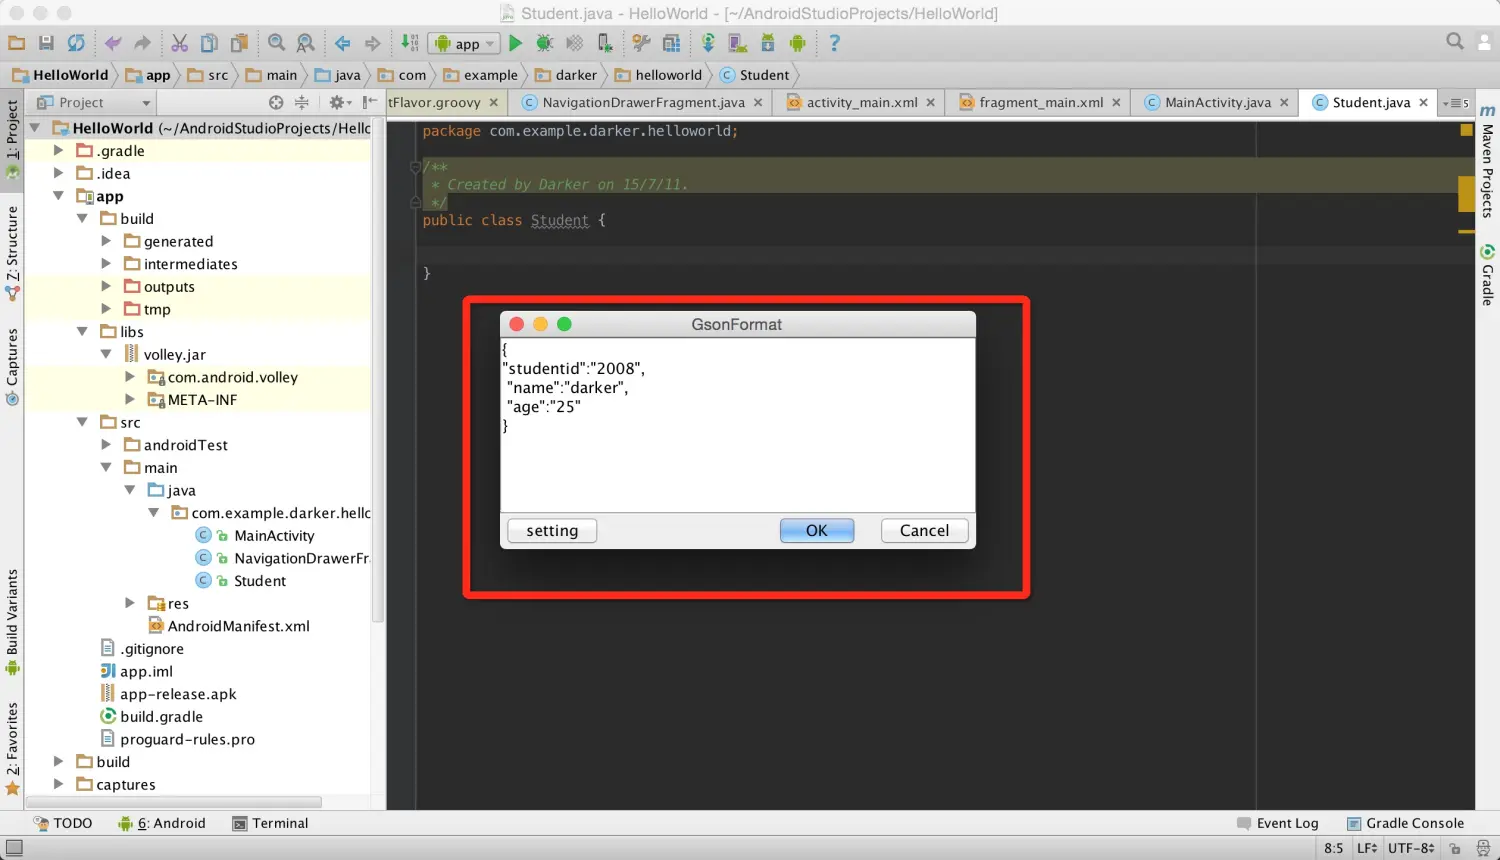This screenshot has height=860, width=1500.
Task: Expand the .gradle folder
Action: coord(58,150)
